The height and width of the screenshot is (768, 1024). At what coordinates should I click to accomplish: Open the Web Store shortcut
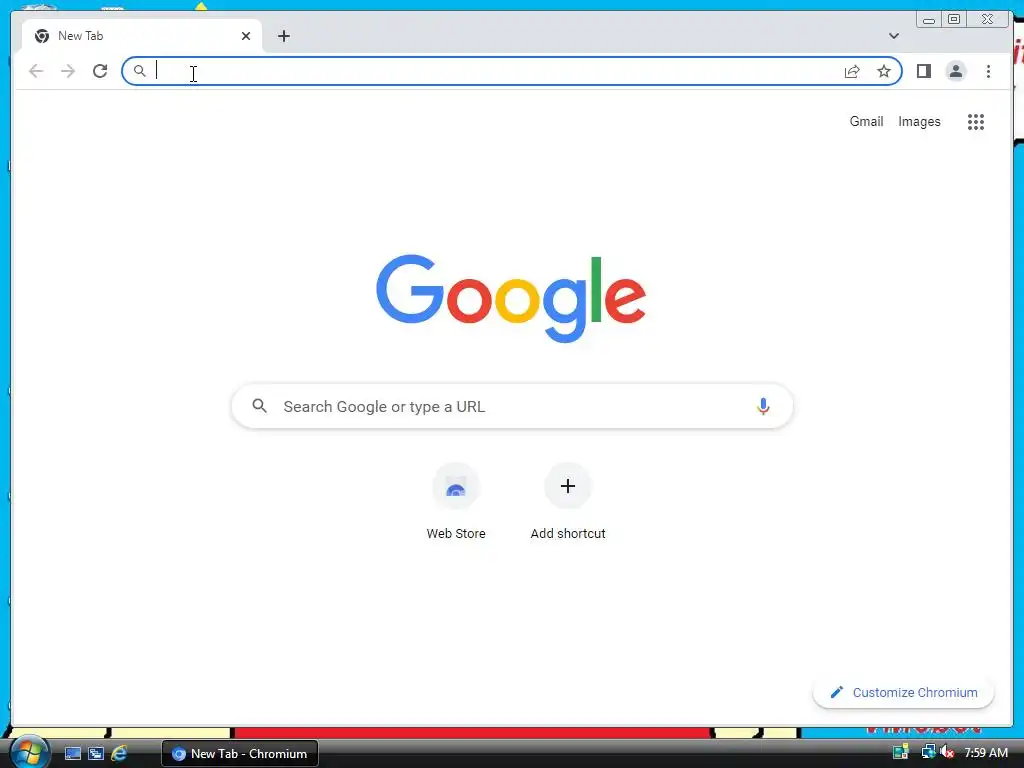[456, 502]
